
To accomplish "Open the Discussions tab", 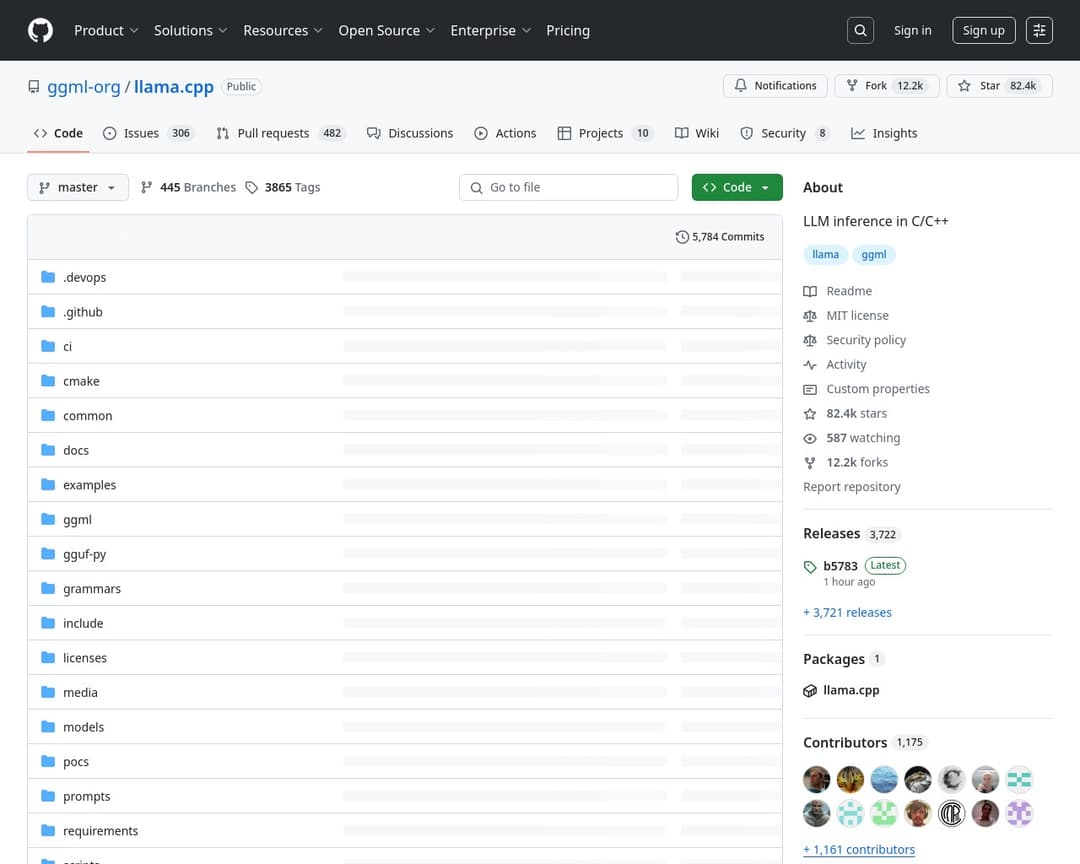I will (410, 133).
